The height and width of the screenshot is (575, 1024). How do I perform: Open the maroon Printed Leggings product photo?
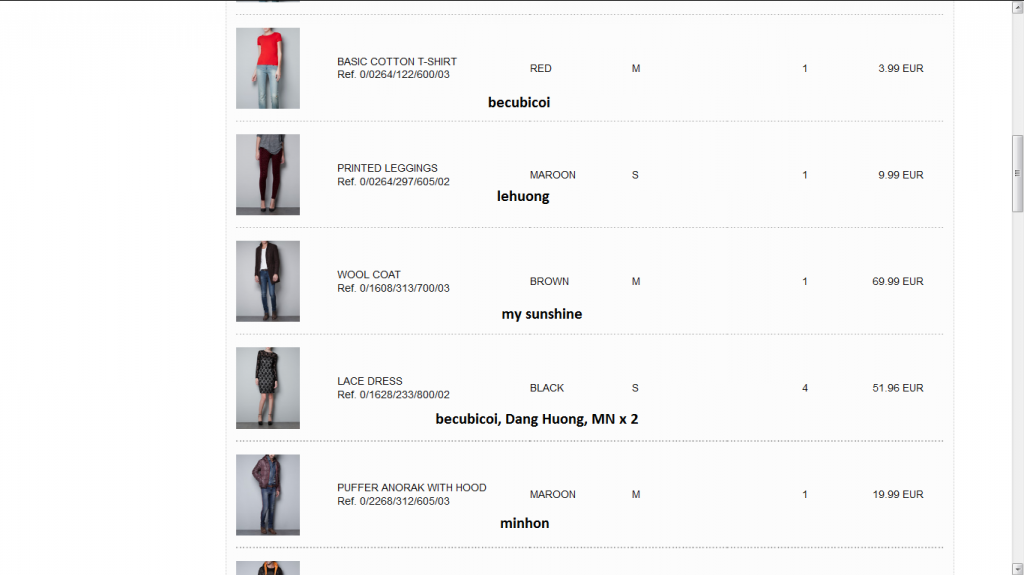pos(268,174)
